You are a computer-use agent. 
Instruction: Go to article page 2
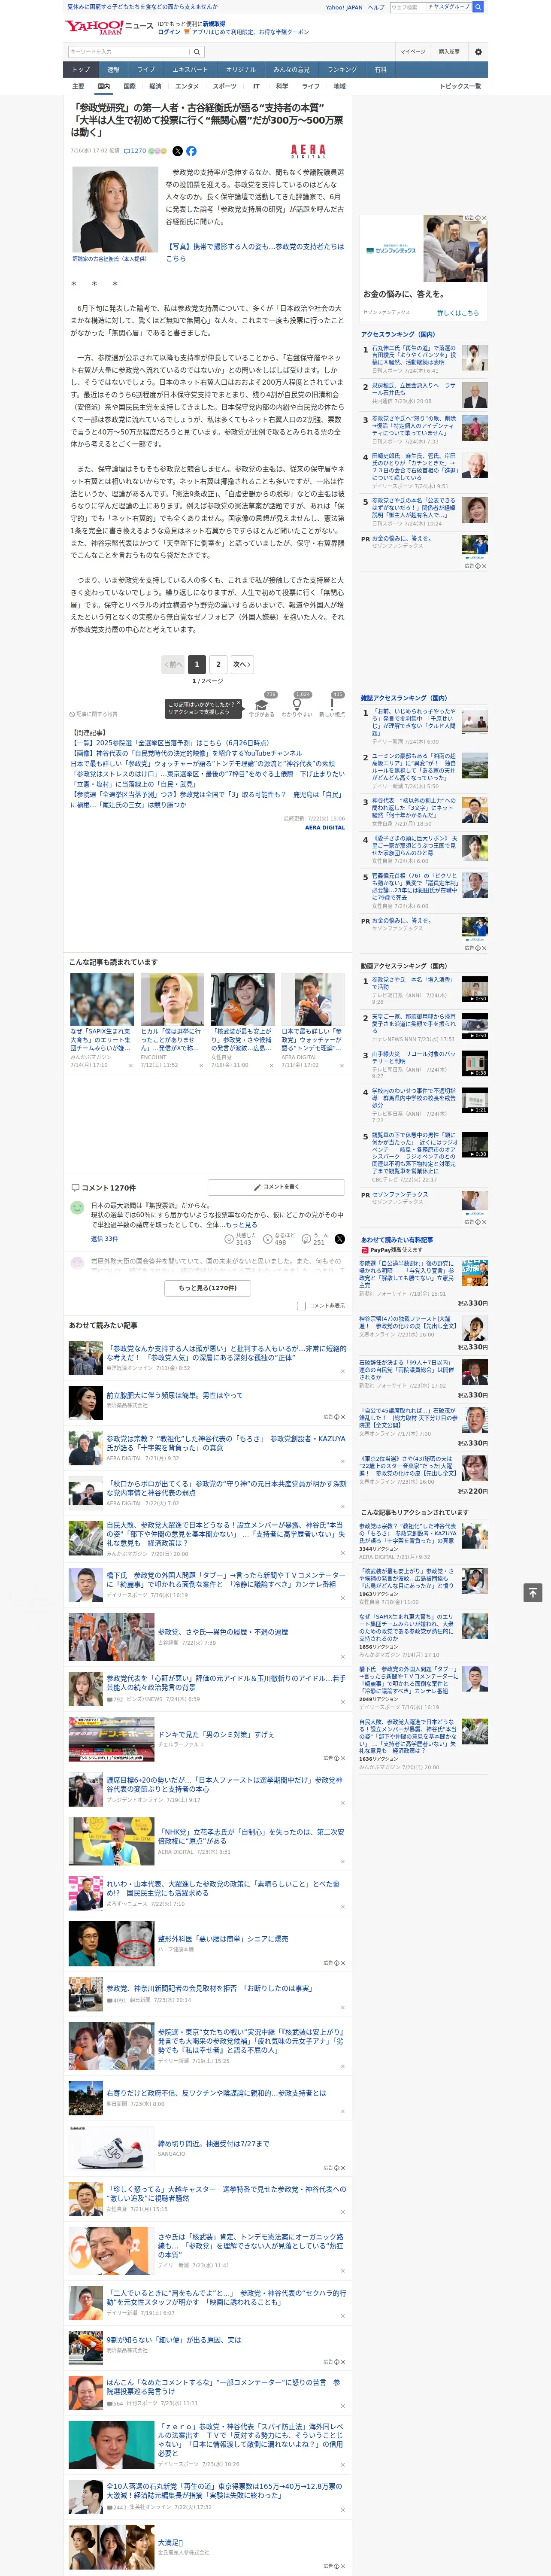218,664
